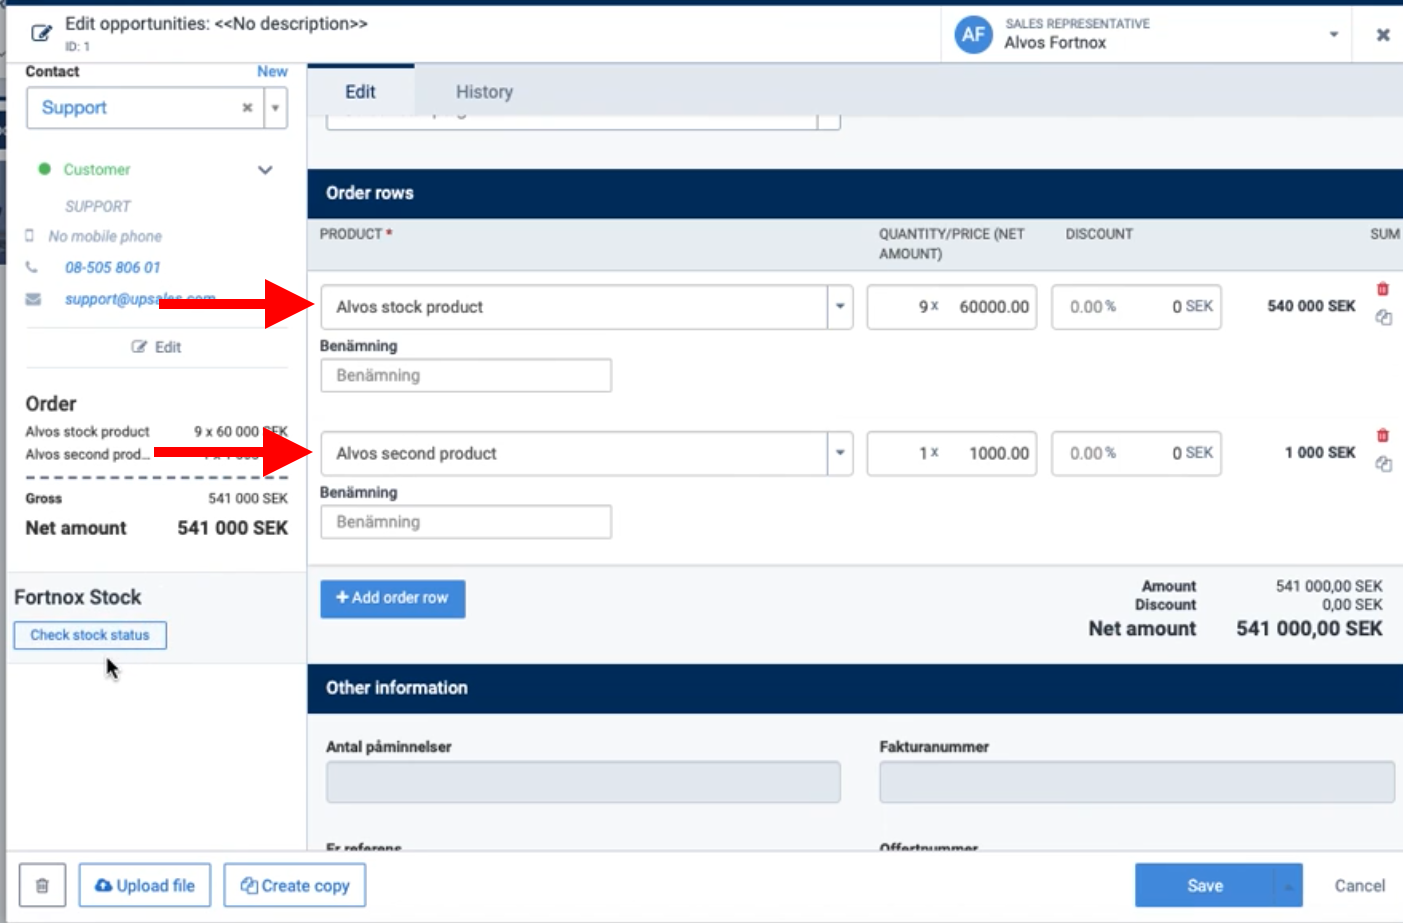Click discount percent field for Alvos stock product
Viewport: 1403px width, 923px height.
pyautogui.click(x=1092, y=307)
